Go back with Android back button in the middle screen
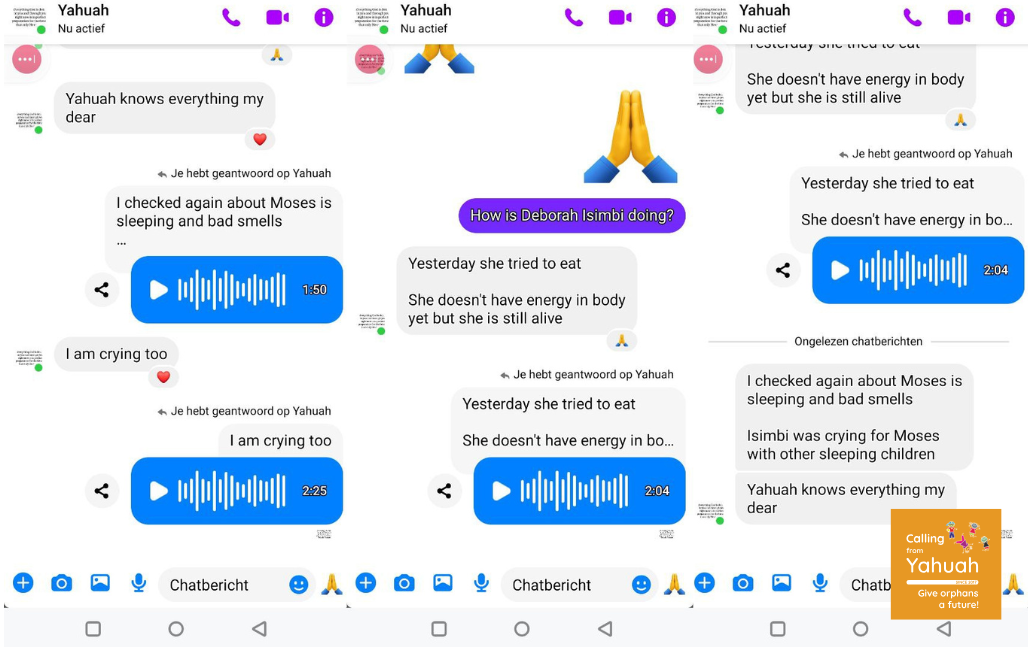Screen dimensions: 1028x647 605,629
